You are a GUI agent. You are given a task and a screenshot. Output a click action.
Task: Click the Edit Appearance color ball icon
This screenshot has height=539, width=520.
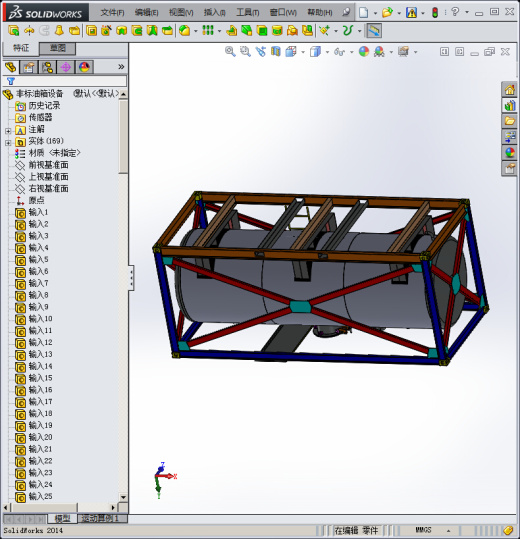pos(364,52)
